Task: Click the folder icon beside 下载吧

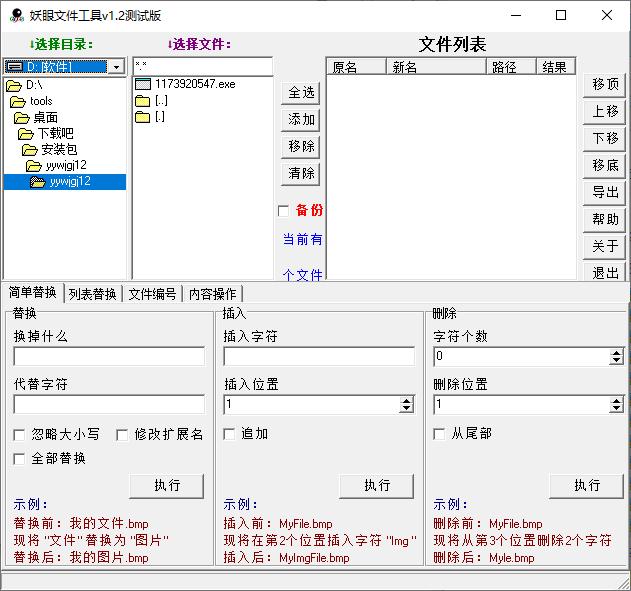Action: [x=26, y=134]
